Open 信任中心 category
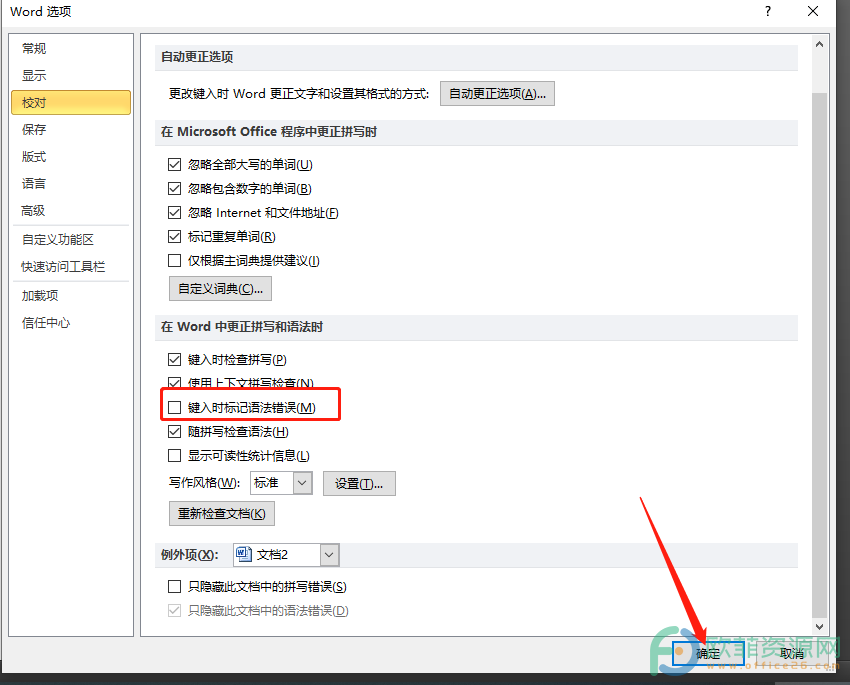The width and height of the screenshot is (850, 685). 46,323
